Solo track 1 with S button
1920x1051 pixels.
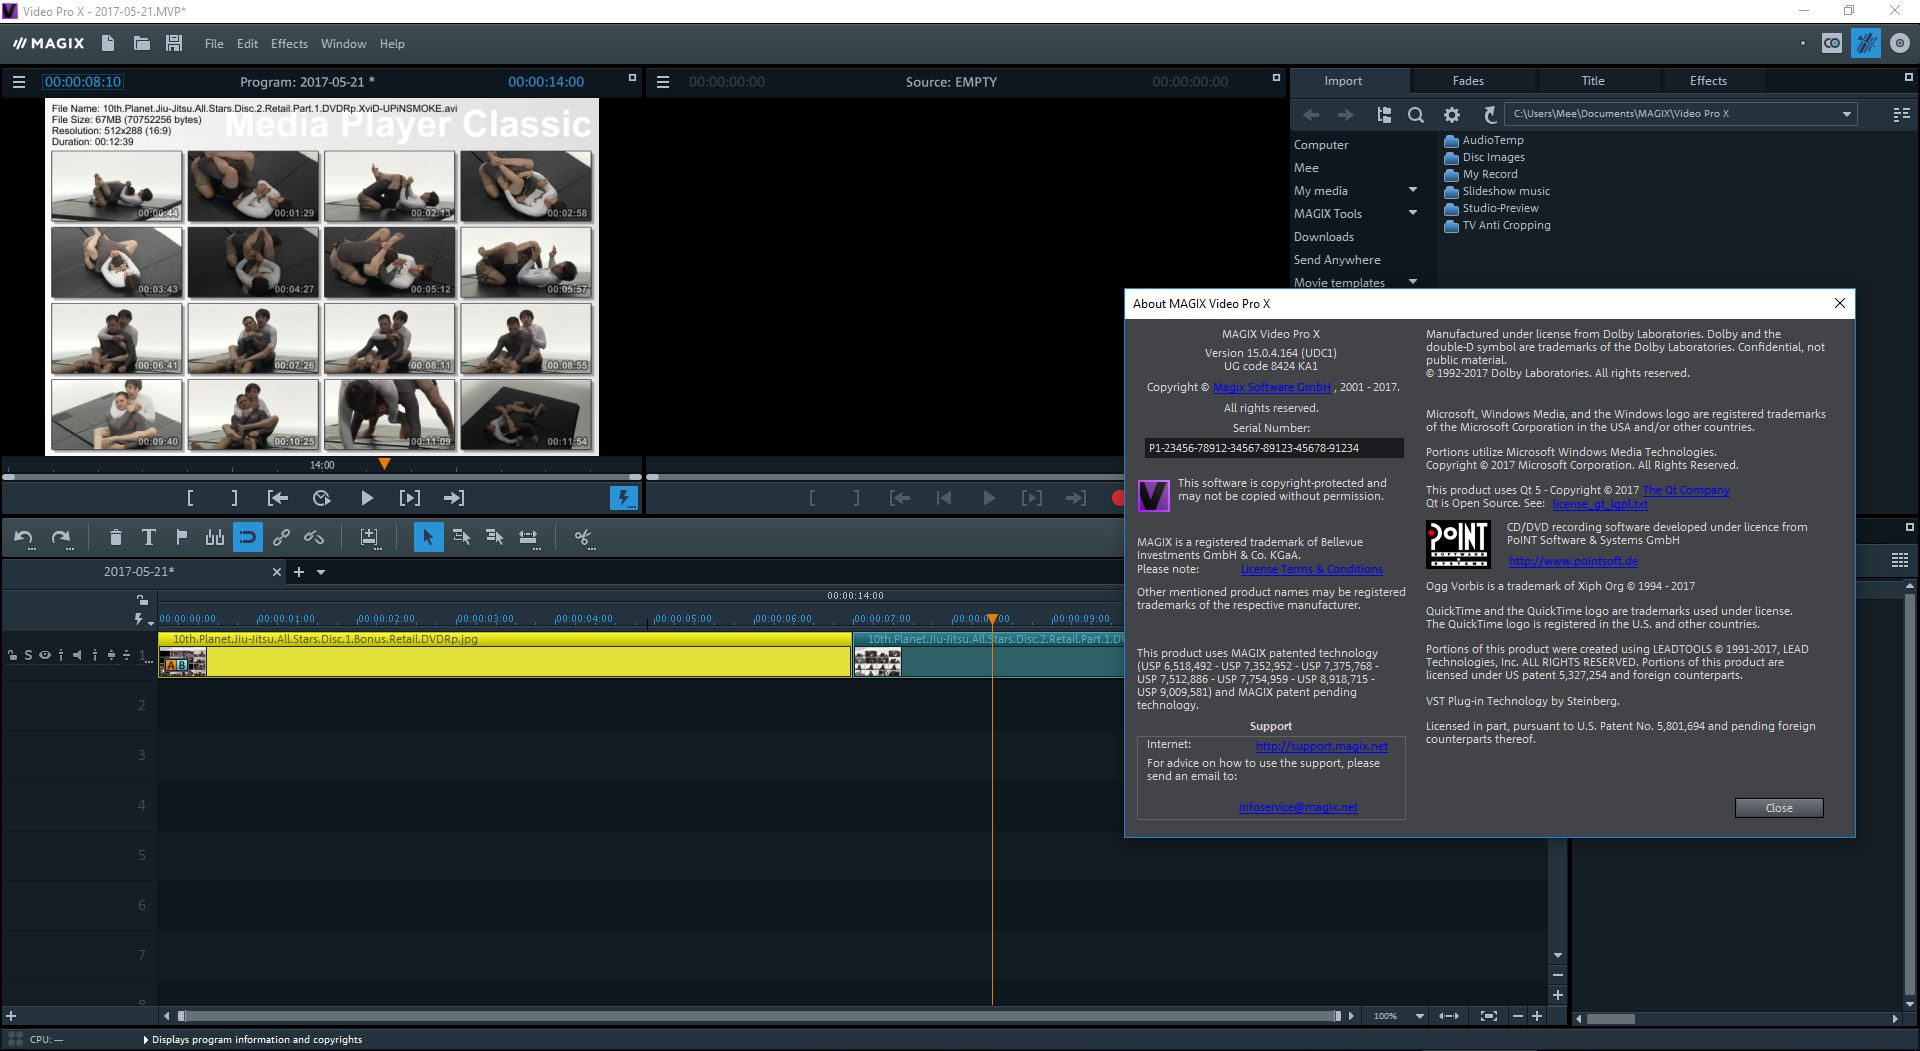click(x=29, y=656)
